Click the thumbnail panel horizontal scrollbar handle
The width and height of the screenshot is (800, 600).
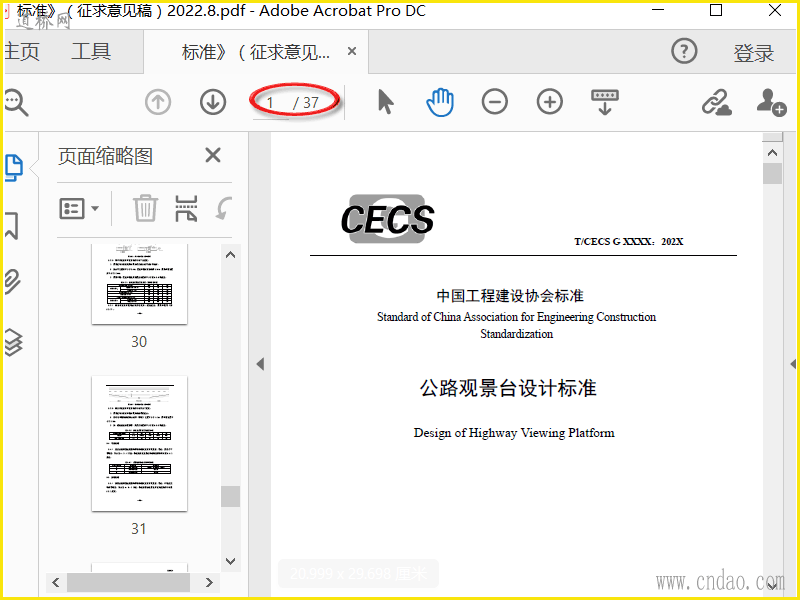pos(129,582)
